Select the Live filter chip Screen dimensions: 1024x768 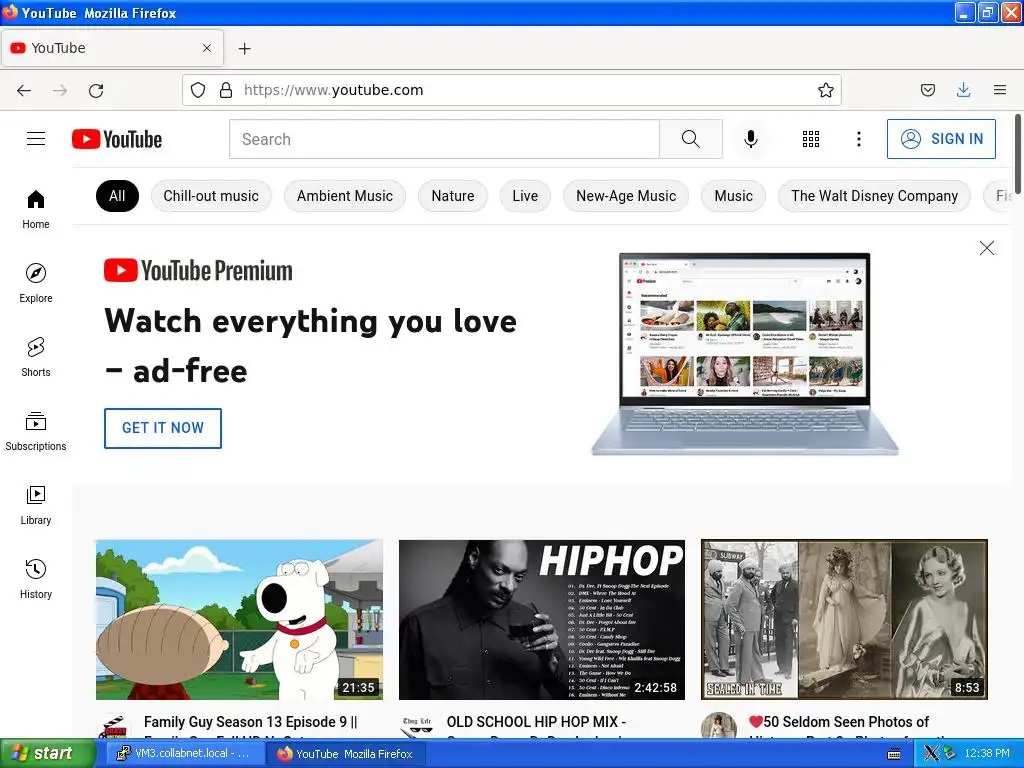(x=525, y=196)
